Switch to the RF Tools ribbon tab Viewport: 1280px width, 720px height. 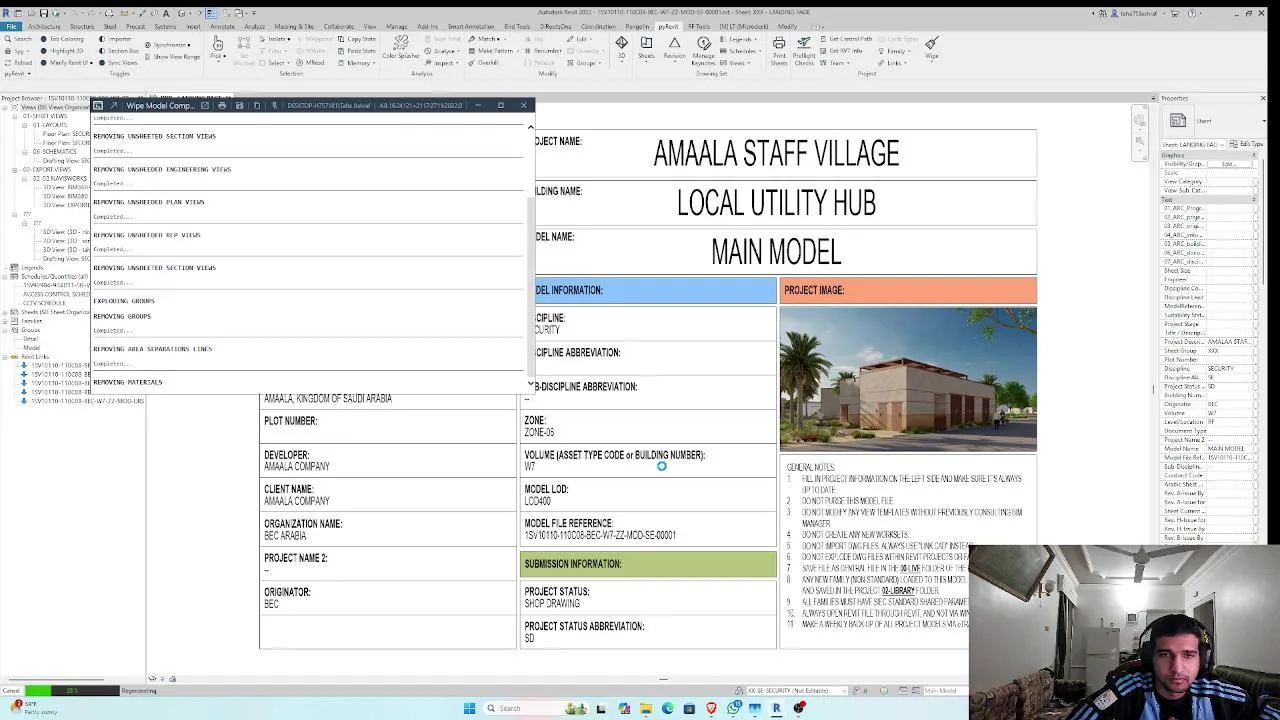(x=698, y=27)
